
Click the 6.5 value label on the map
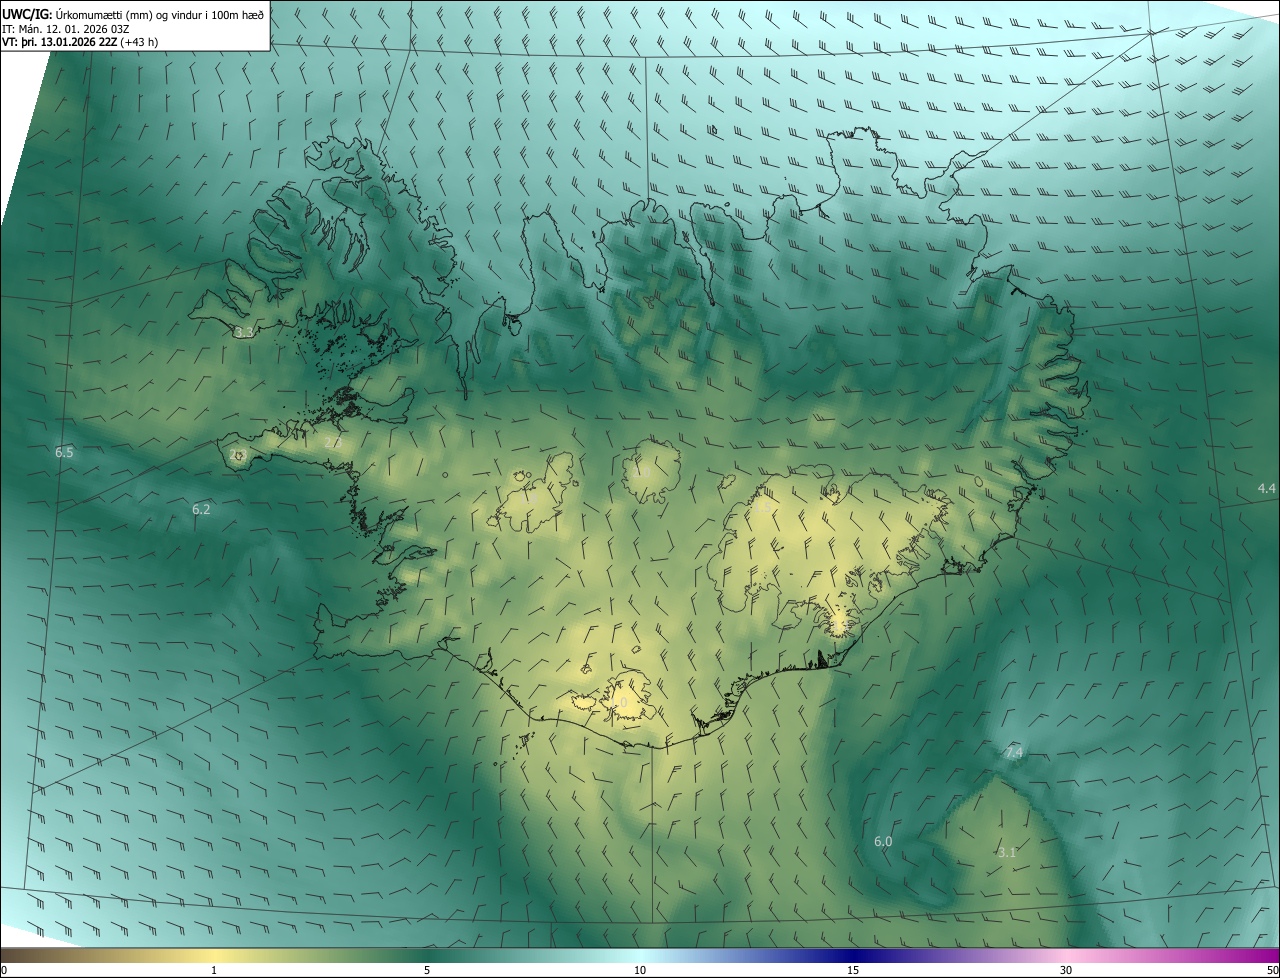point(64,453)
